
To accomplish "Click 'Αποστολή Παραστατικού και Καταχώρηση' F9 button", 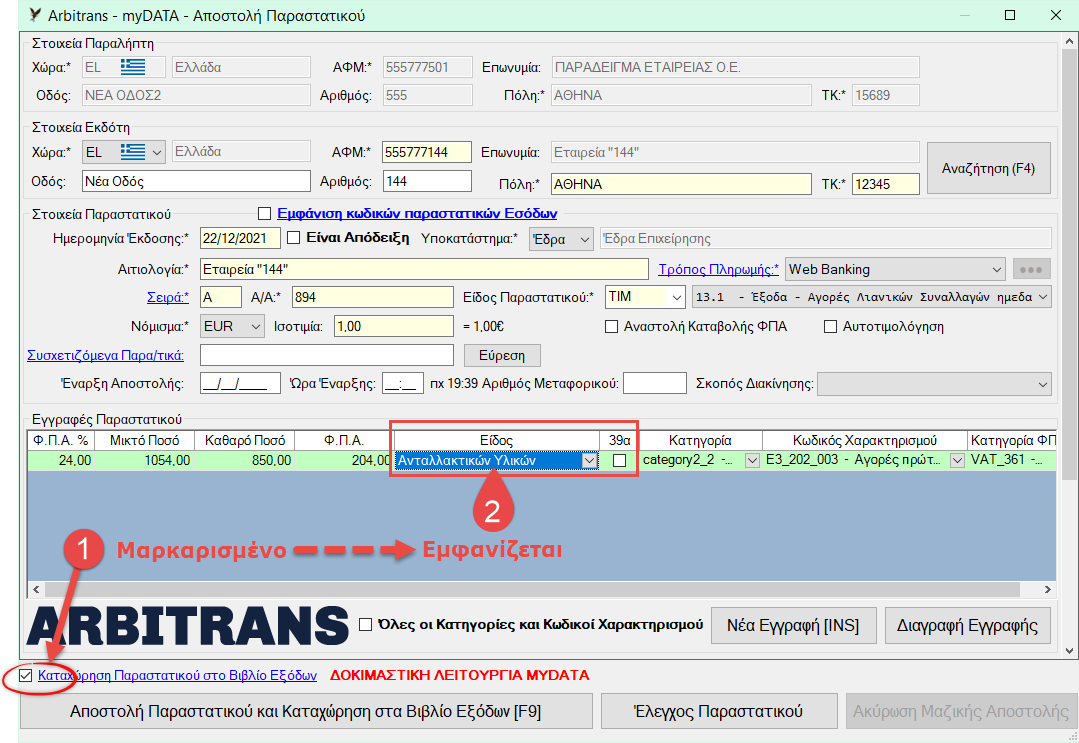I will [306, 711].
